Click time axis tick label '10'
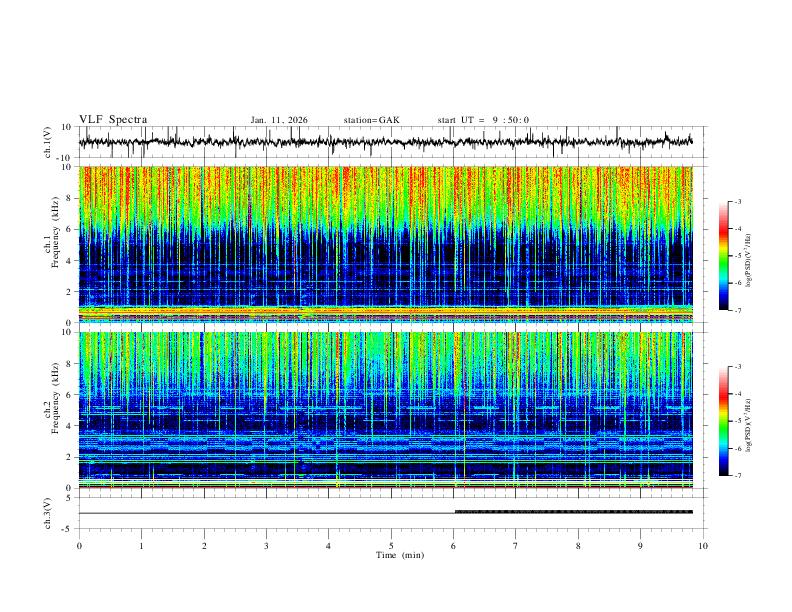 [x=703, y=546]
